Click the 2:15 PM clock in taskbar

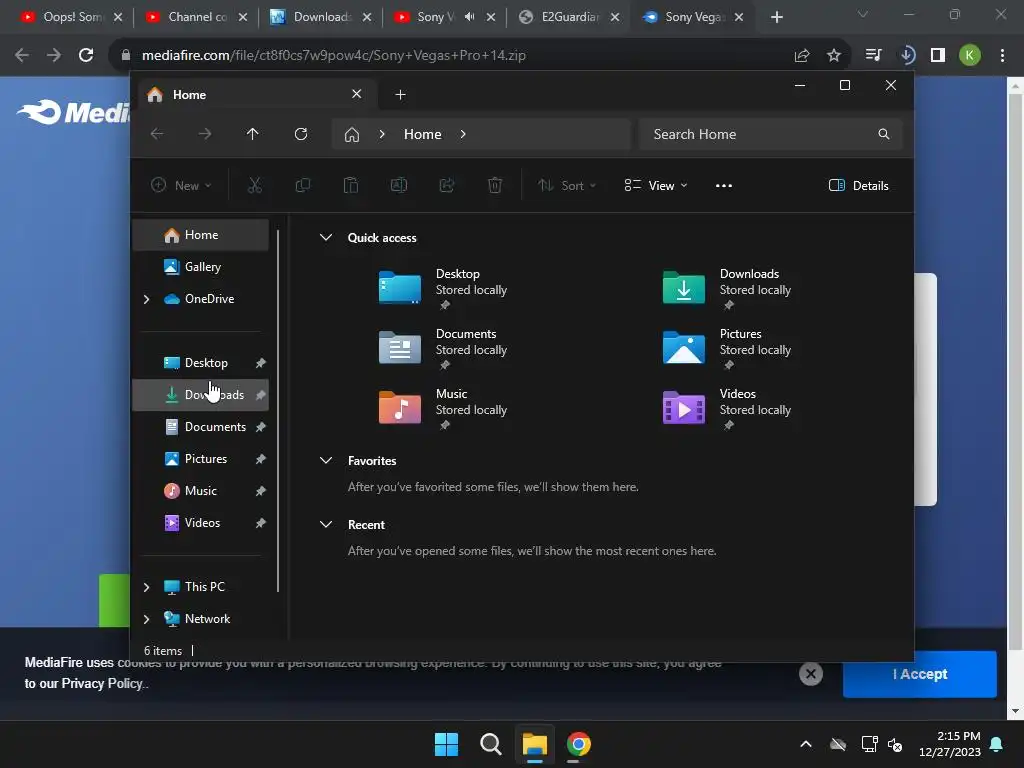click(x=950, y=744)
